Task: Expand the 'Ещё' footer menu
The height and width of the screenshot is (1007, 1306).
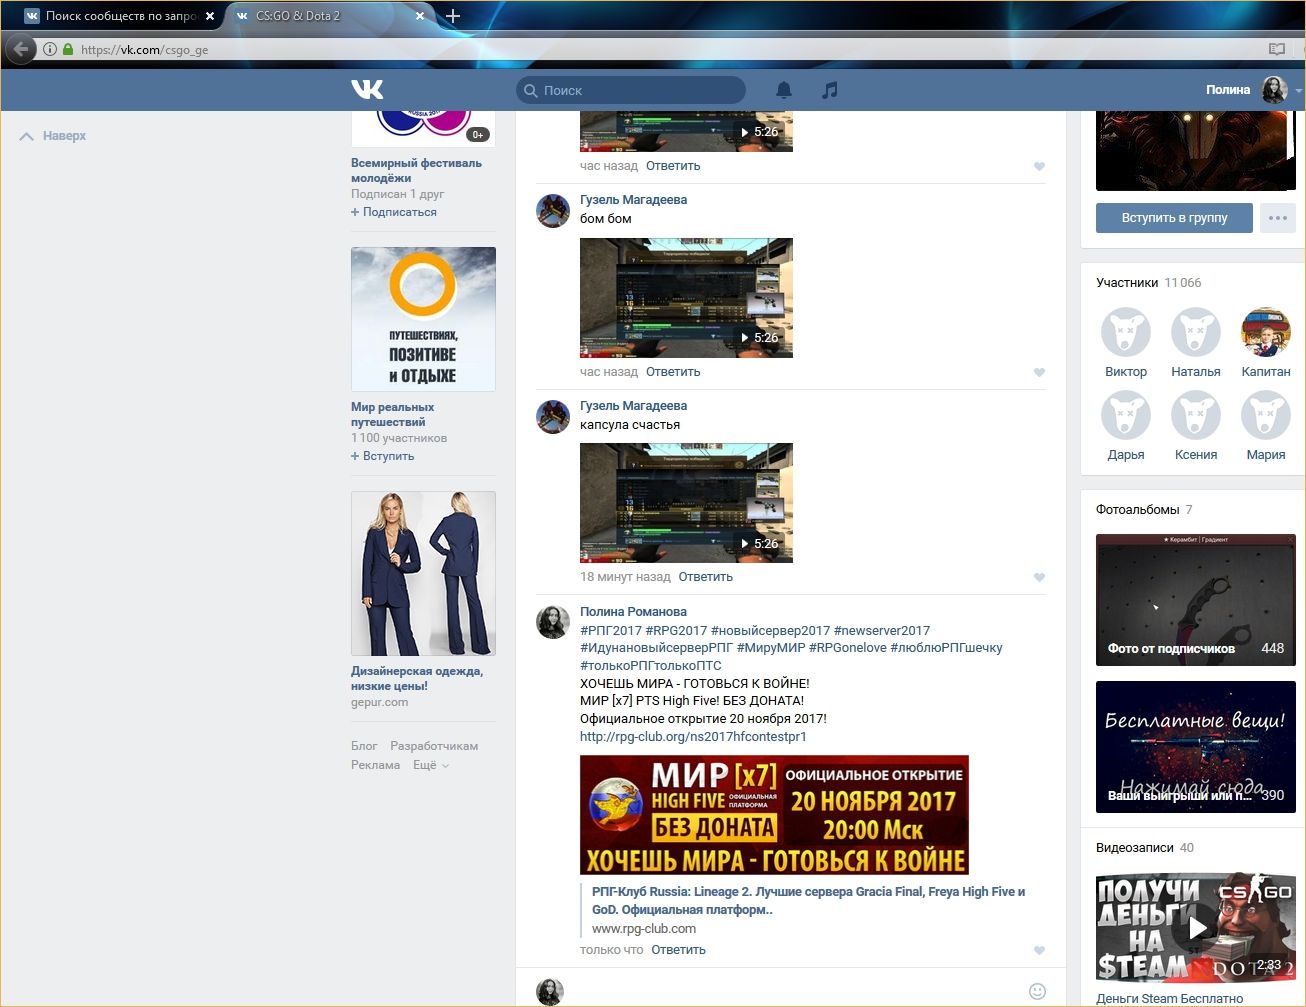Action: [430, 765]
